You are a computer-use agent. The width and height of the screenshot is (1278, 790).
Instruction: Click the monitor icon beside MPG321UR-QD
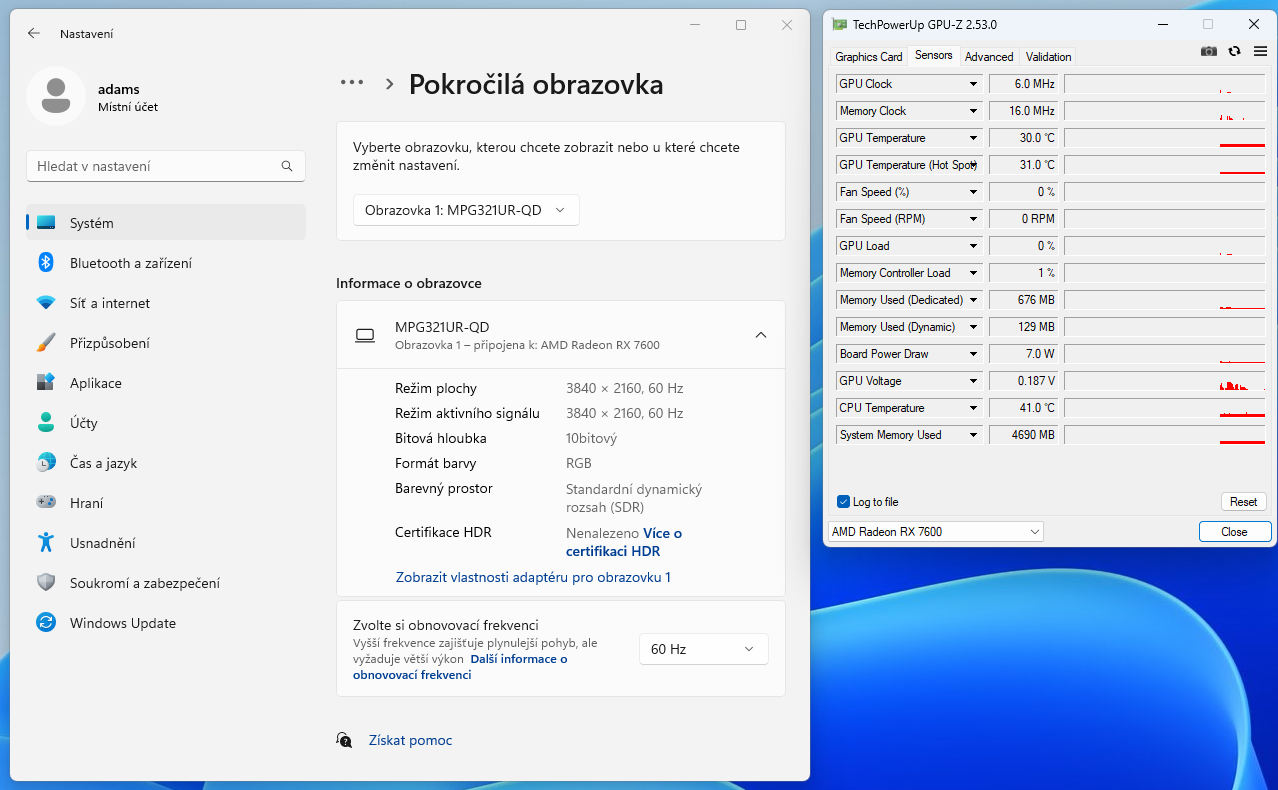coord(365,335)
